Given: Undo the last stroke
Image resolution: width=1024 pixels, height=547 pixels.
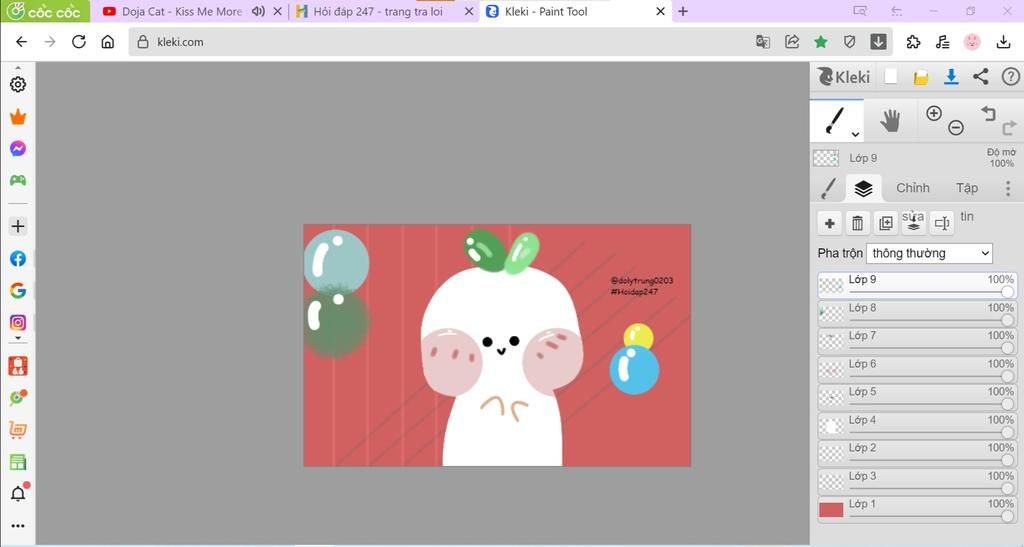Looking at the screenshot, I should click(x=988, y=114).
